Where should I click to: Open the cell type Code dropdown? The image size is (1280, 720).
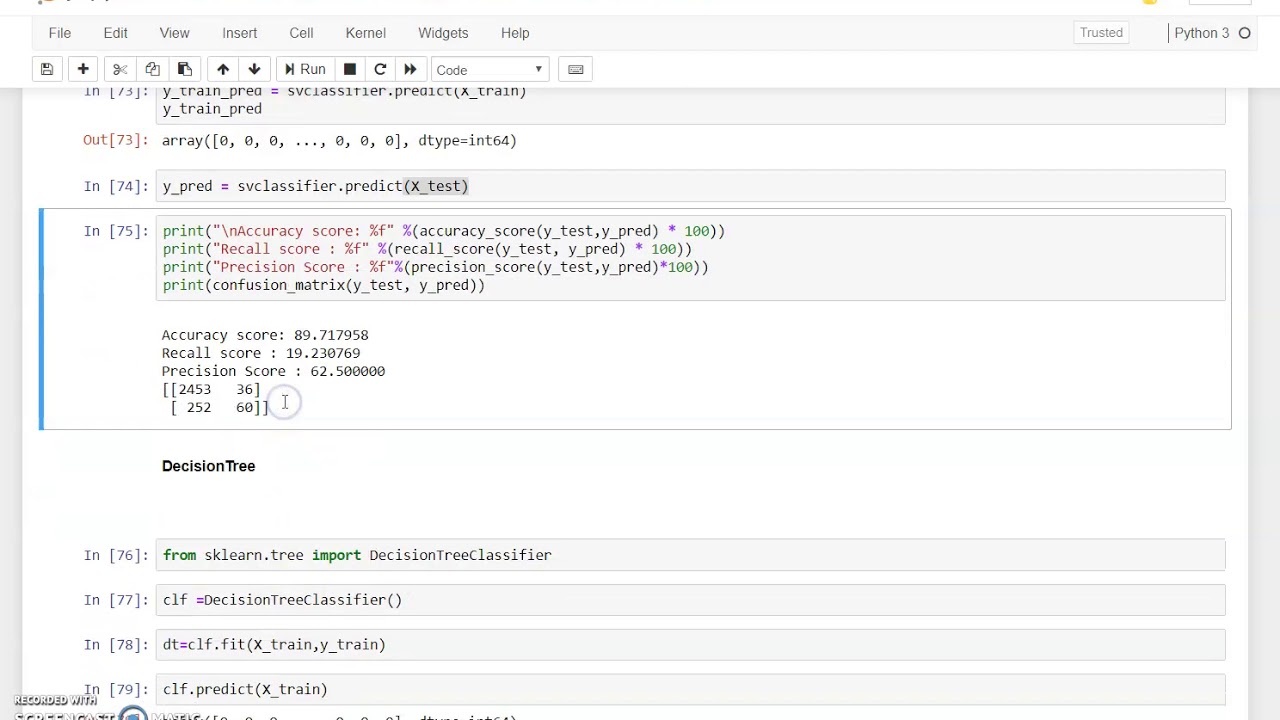tap(489, 70)
